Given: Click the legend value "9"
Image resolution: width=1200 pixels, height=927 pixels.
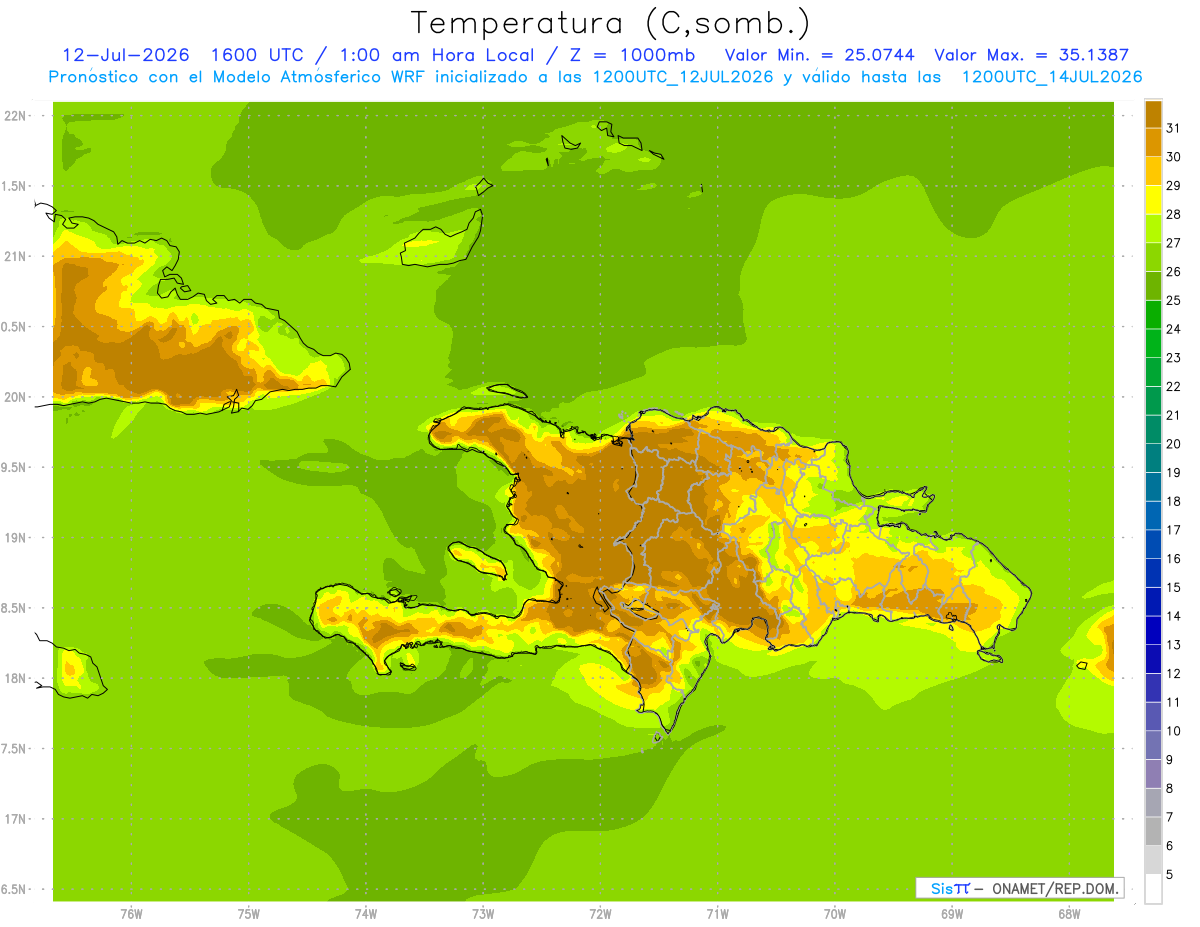Looking at the screenshot, I should point(1170,760).
